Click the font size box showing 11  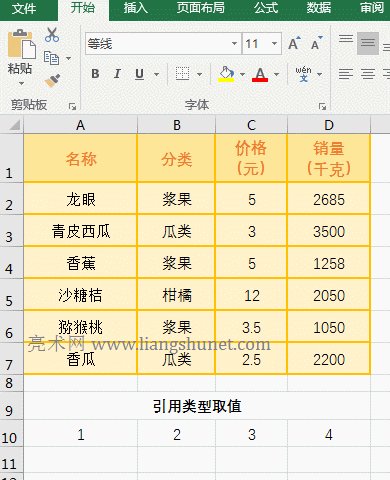[x=262, y=43]
